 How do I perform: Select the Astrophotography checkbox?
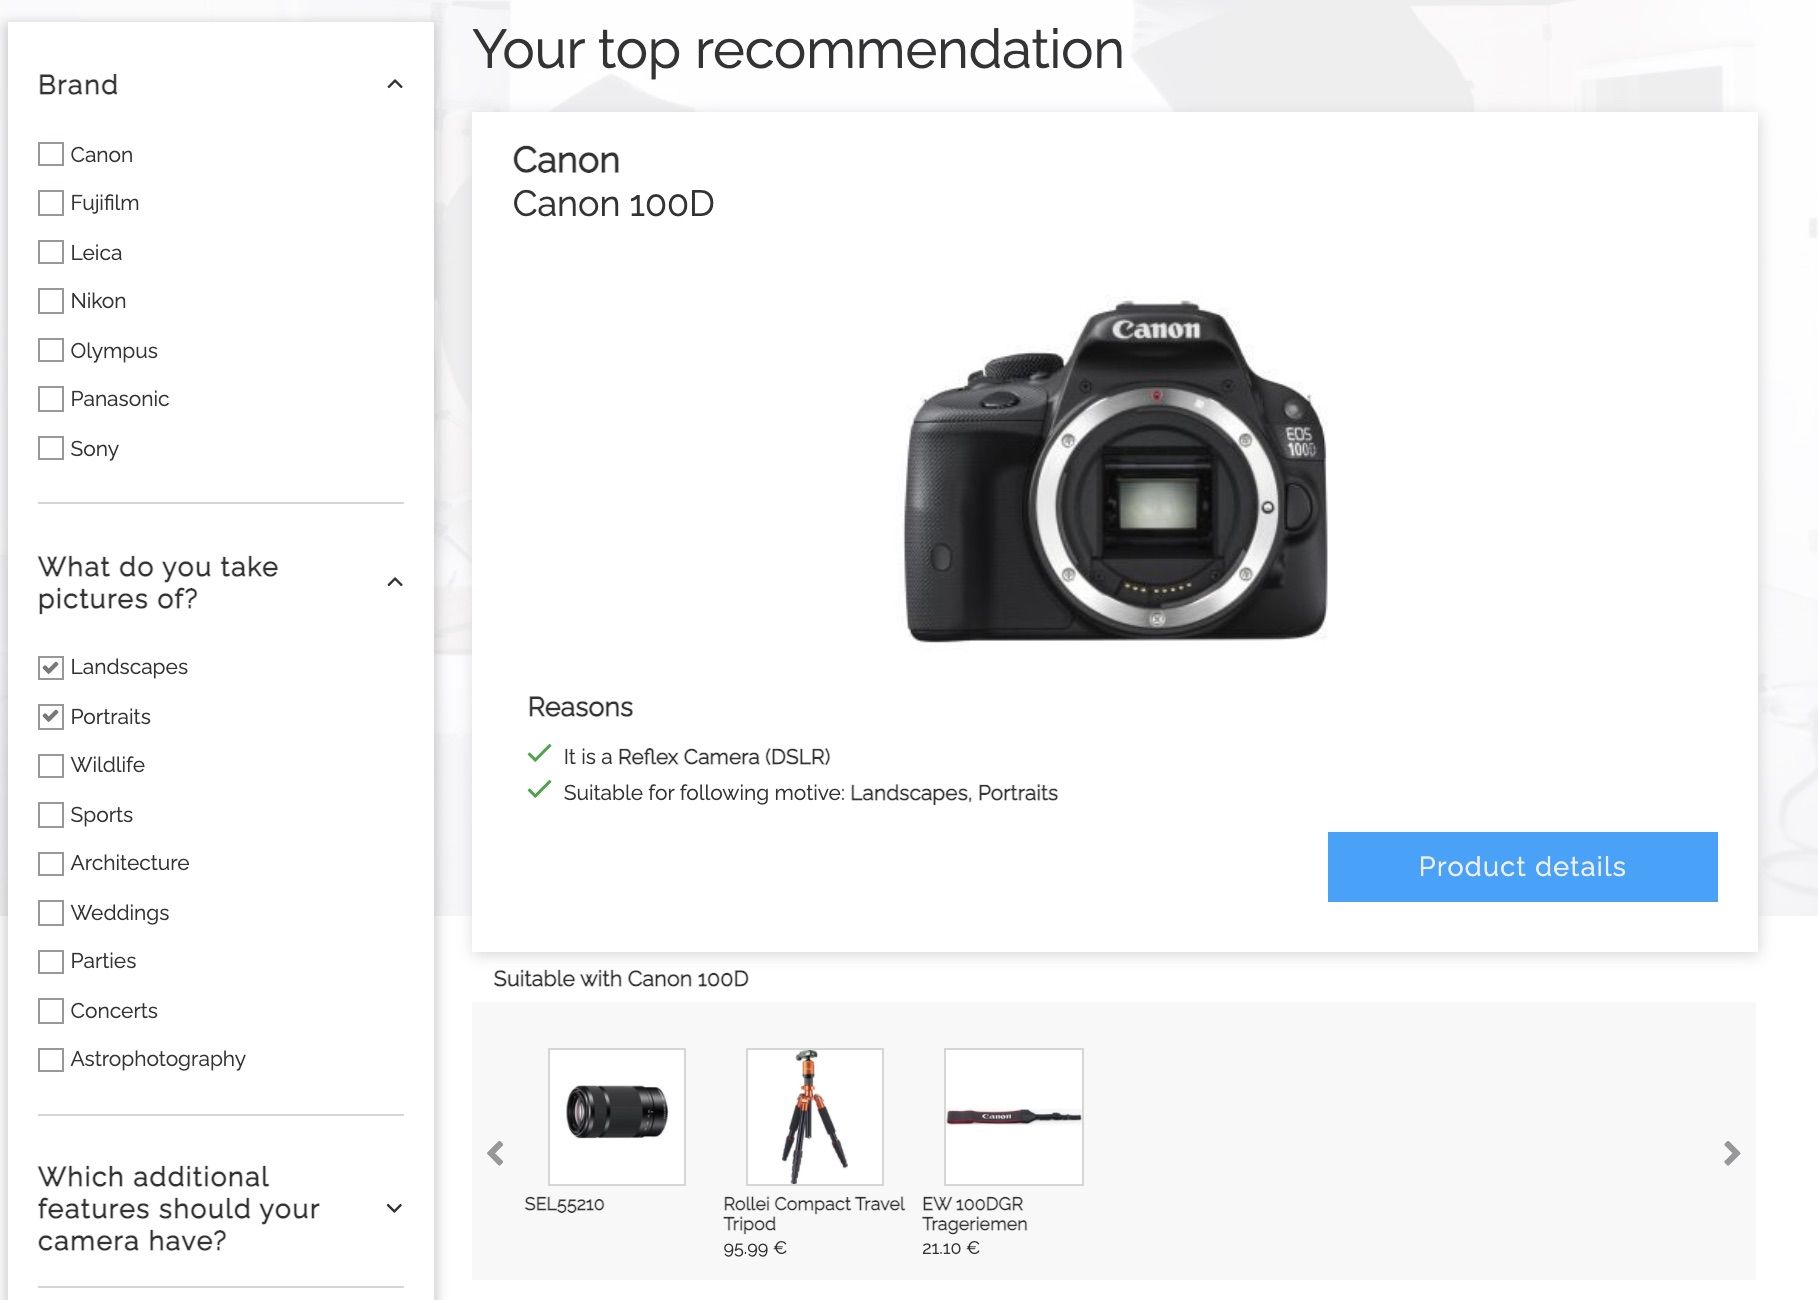click(x=51, y=1059)
